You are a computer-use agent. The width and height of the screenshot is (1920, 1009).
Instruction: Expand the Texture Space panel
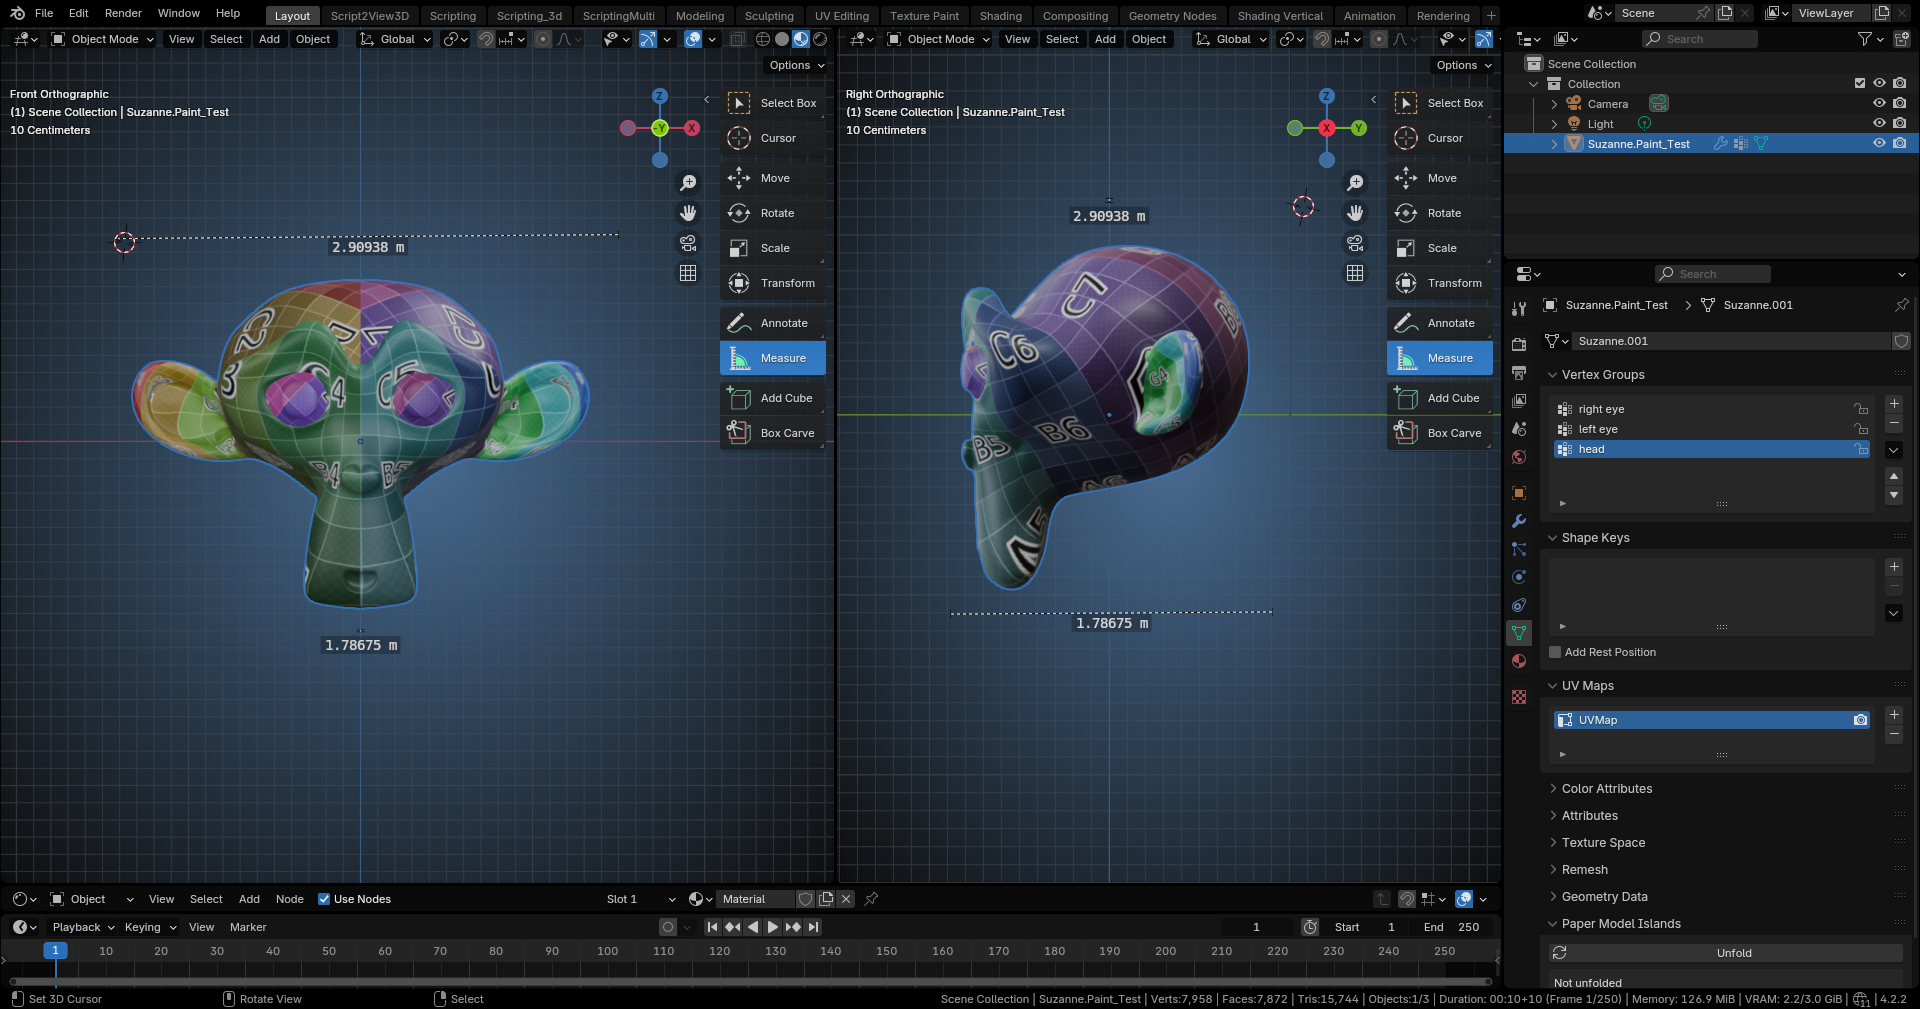[1602, 843]
